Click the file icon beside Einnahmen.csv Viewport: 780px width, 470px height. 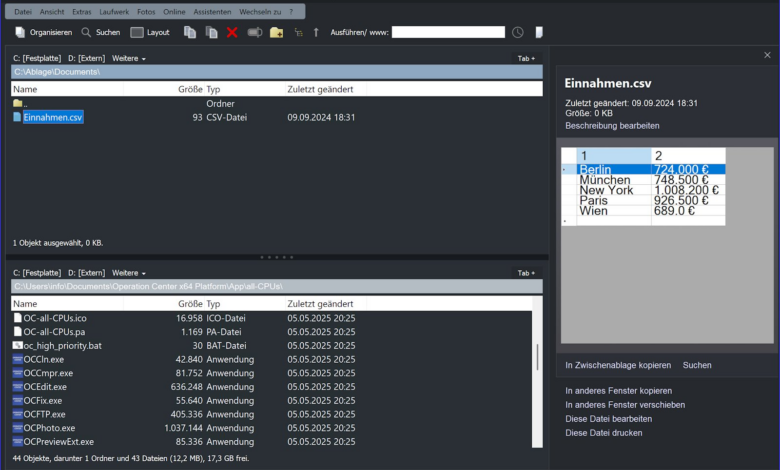click(x=17, y=117)
